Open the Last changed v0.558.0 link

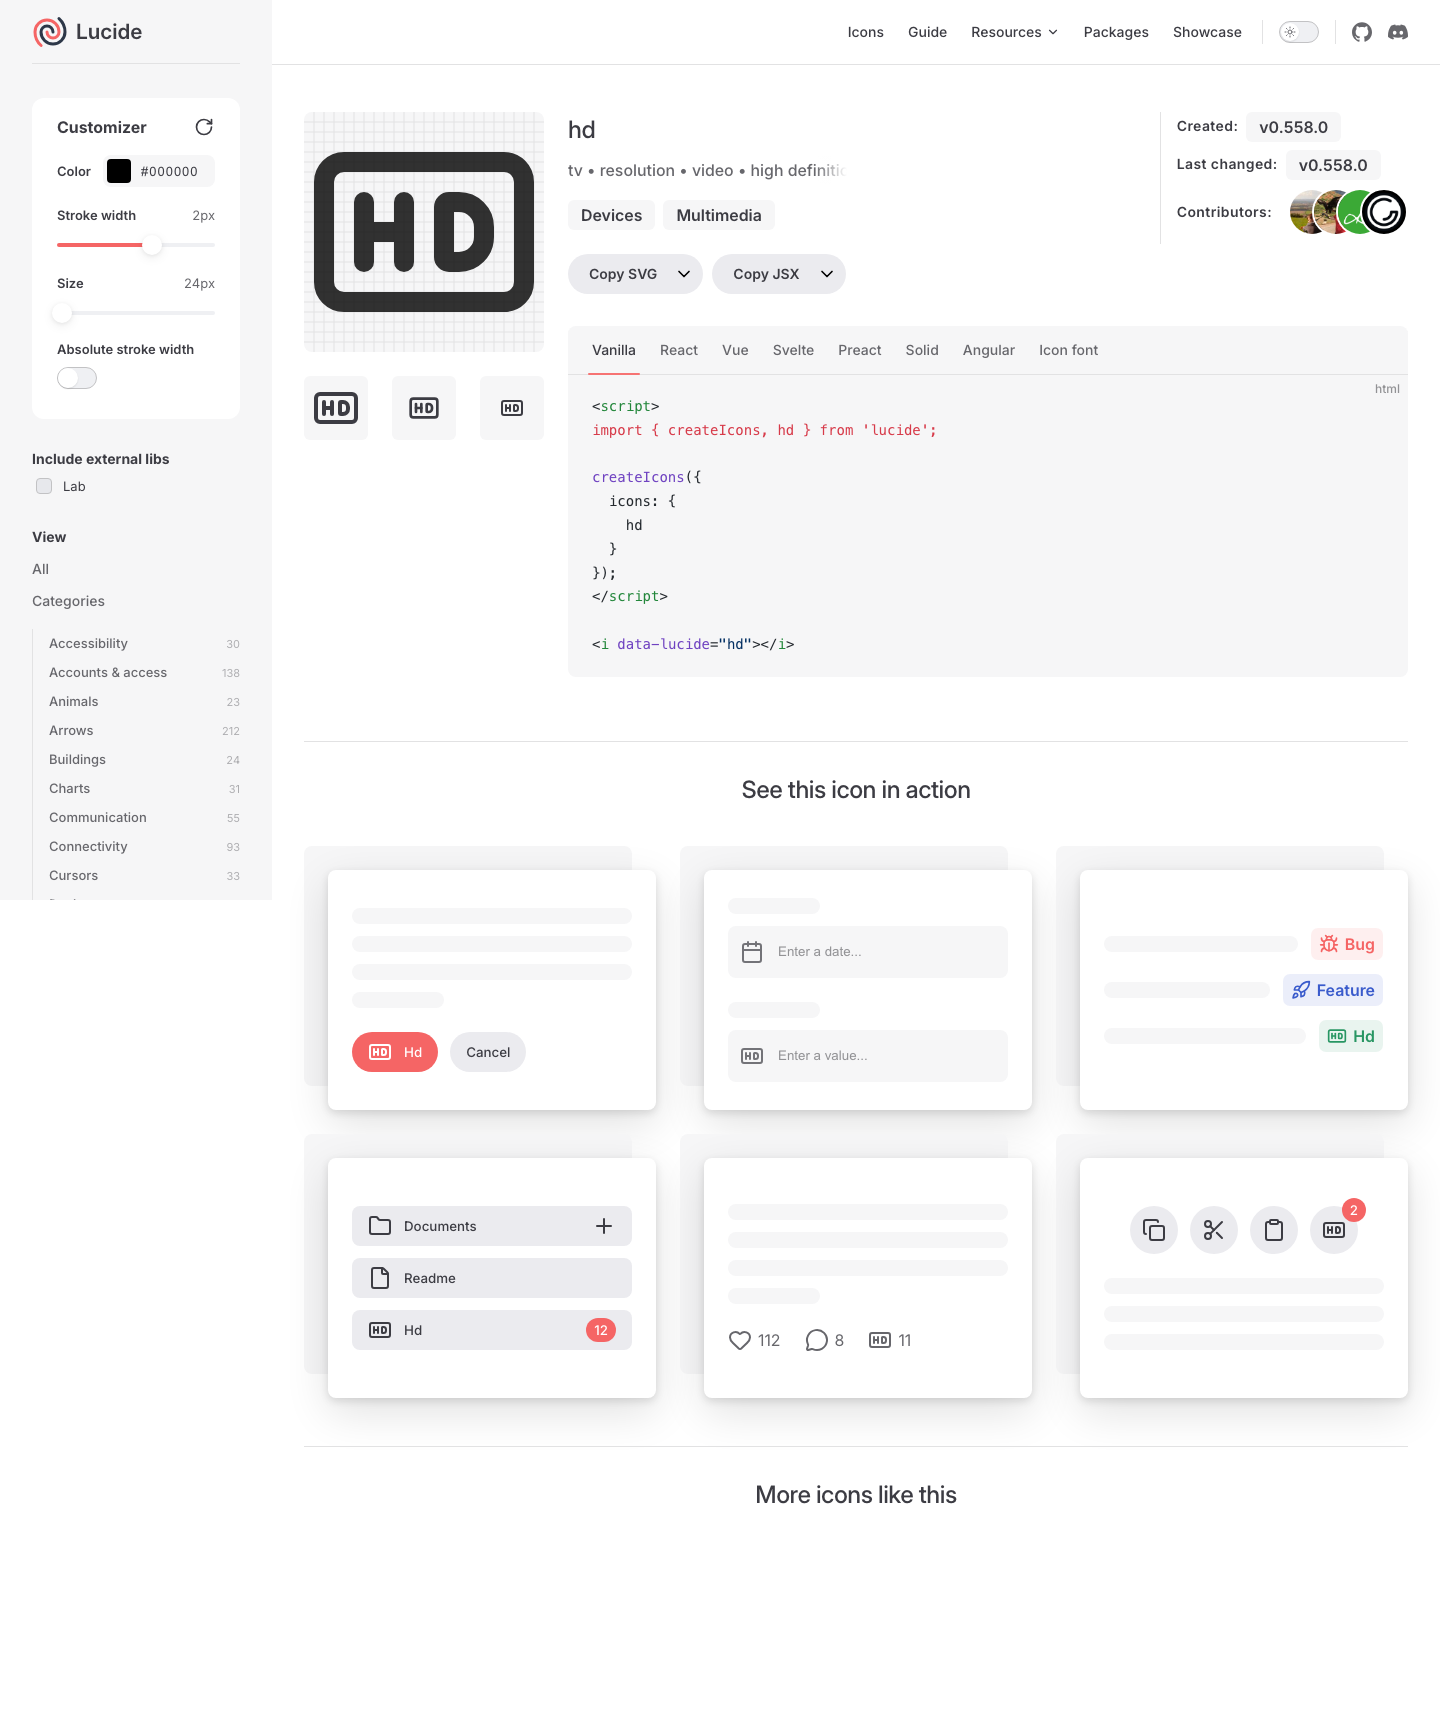pos(1333,165)
